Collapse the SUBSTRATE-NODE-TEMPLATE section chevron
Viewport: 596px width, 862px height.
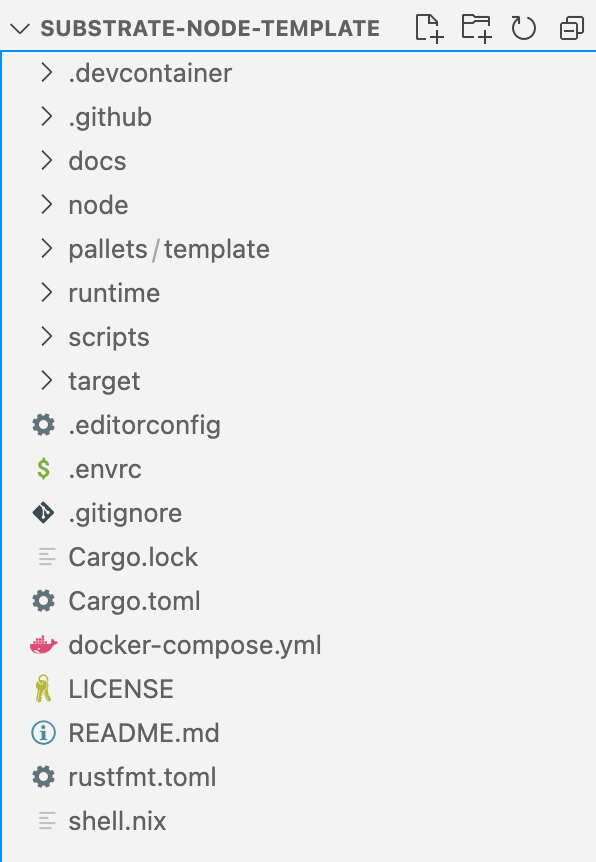(x=20, y=29)
